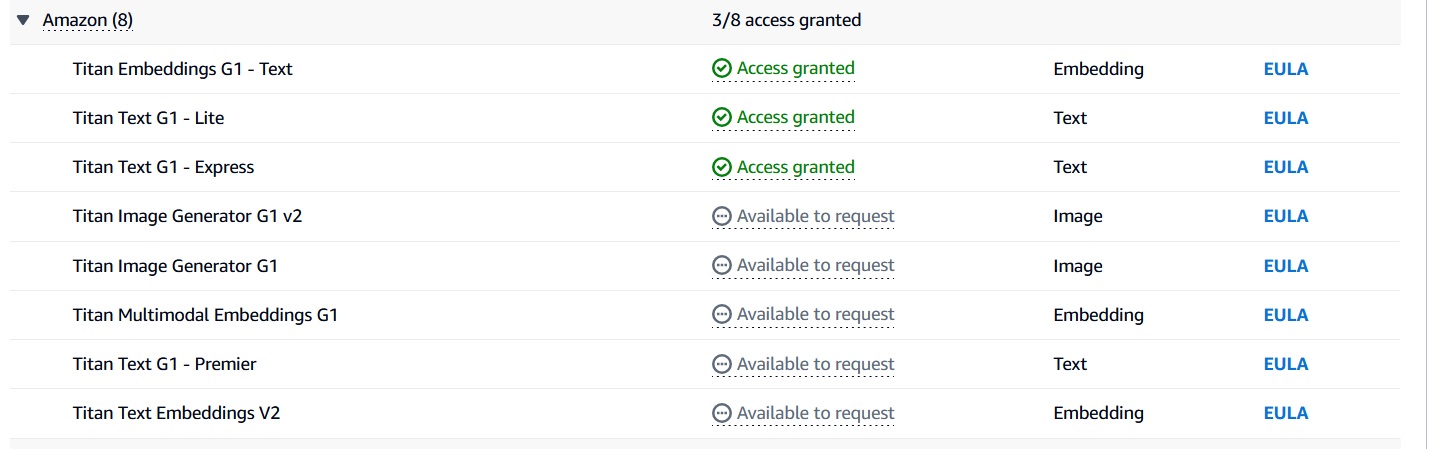Click Available to request for Titan Image Generator G1
1444x449 pixels.
tap(815, 265)
